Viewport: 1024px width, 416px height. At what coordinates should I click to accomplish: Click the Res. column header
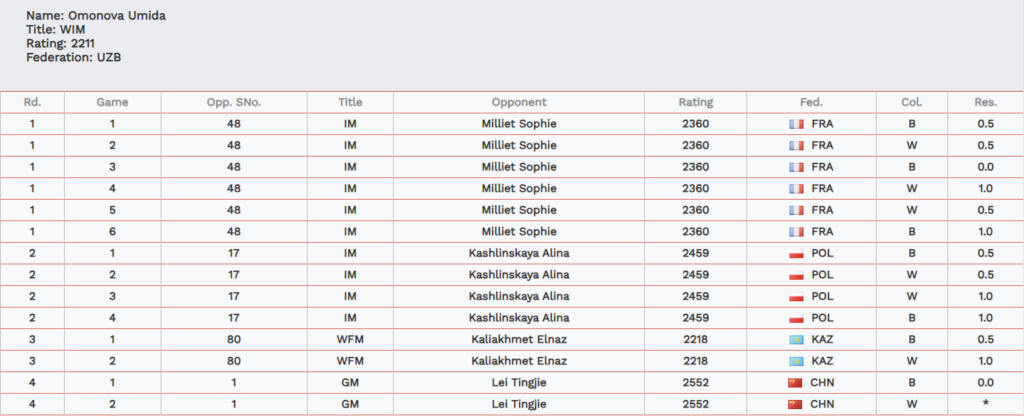coord(986,102)
